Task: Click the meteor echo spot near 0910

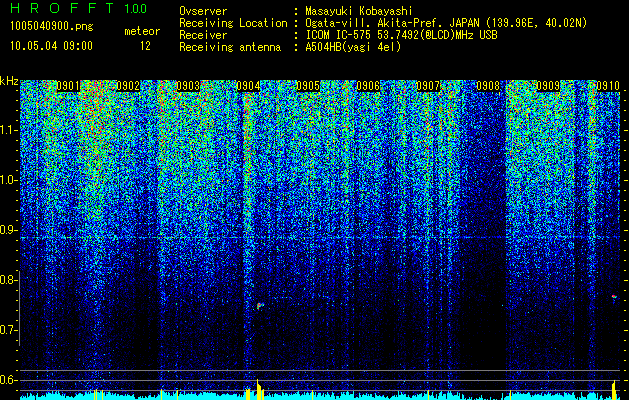Action: point(614,296)
